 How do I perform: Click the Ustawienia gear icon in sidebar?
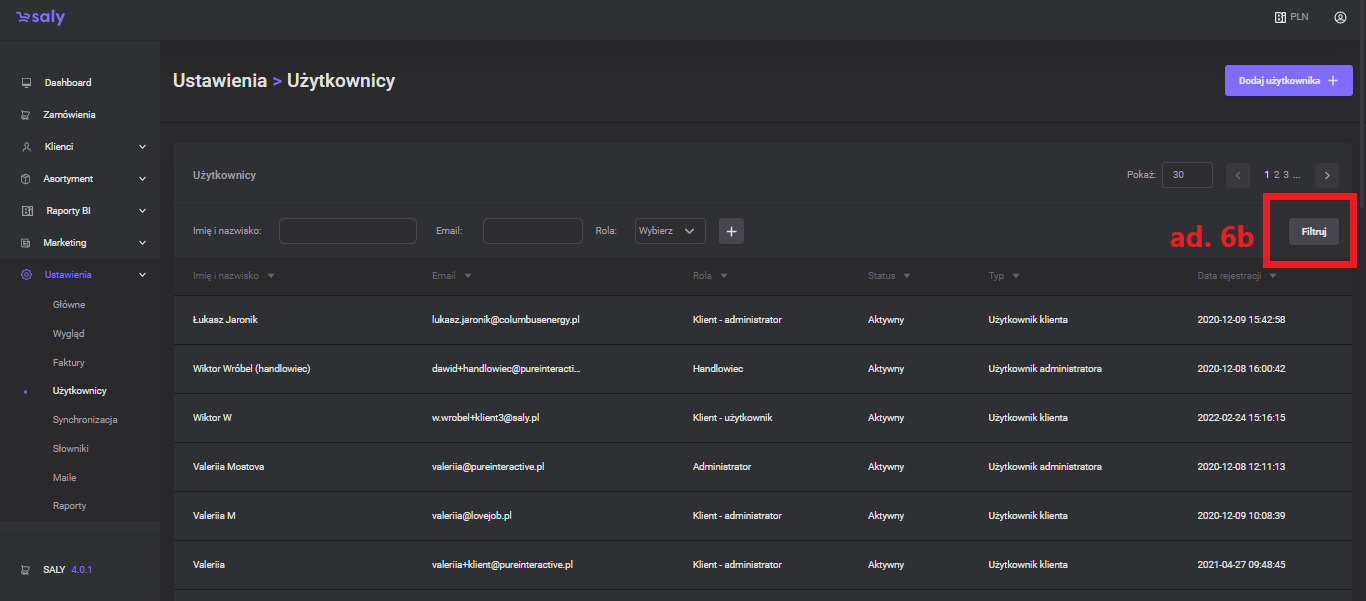26,275
